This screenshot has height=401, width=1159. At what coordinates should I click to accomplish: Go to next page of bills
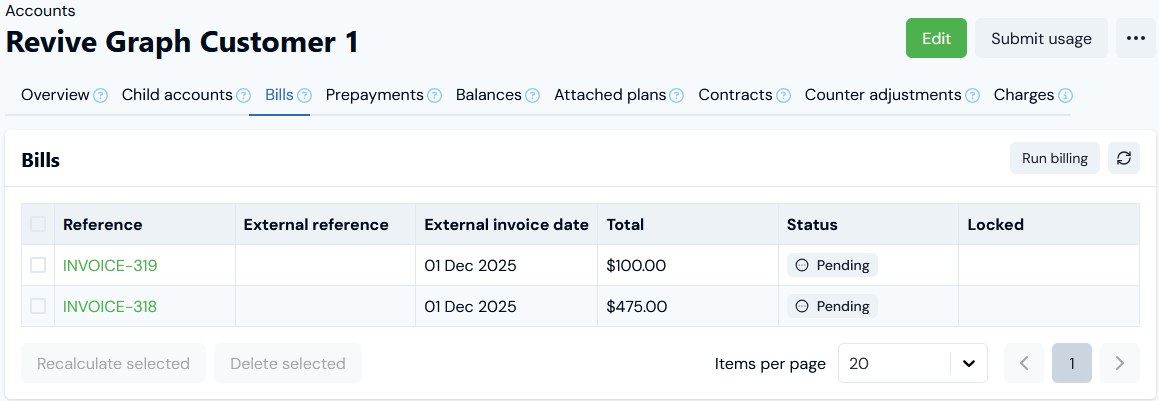click(x=1120, y=363)
